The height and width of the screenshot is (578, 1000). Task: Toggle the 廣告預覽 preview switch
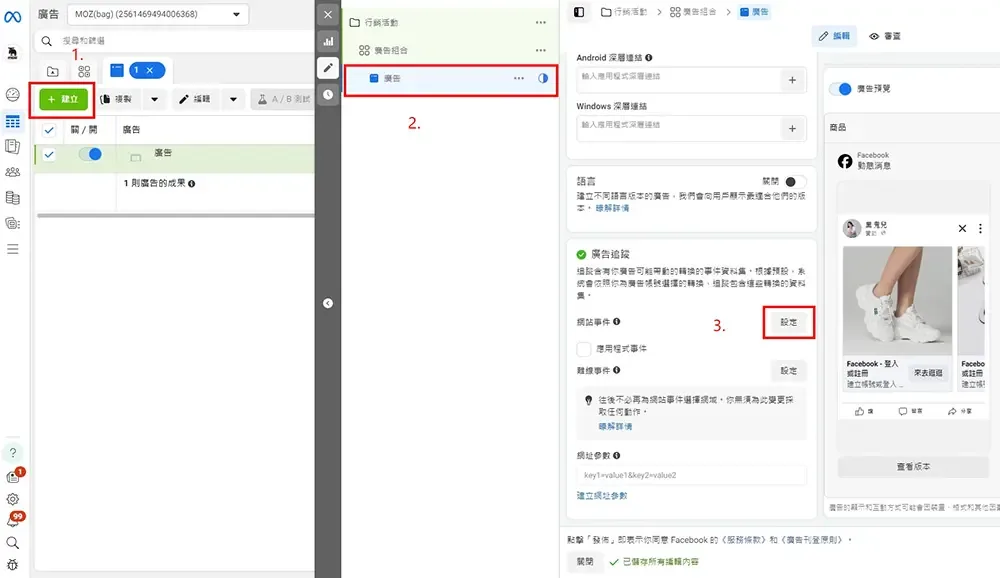[841, 89]
